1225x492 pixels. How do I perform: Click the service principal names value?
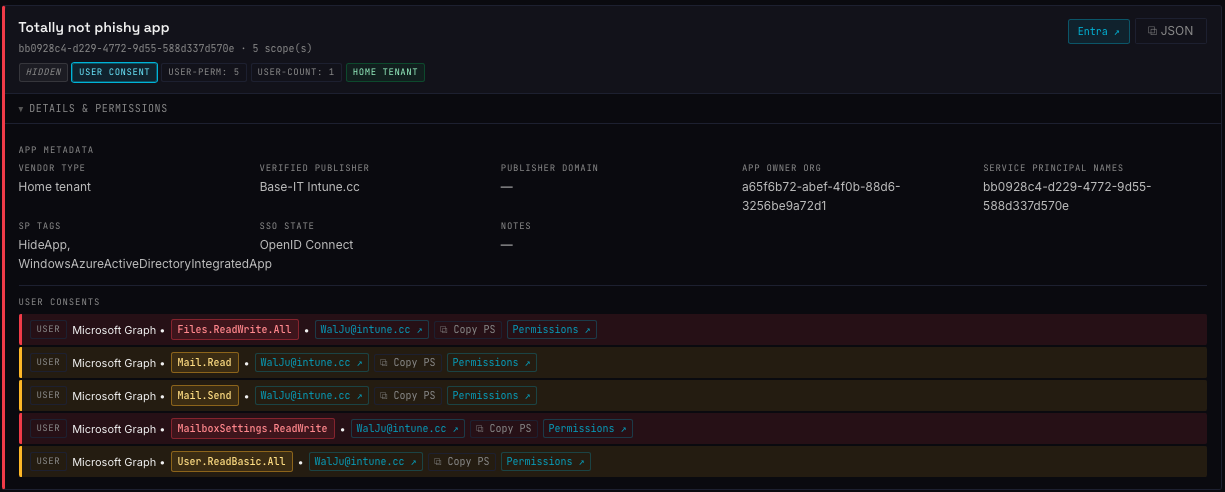(1067, 196)
